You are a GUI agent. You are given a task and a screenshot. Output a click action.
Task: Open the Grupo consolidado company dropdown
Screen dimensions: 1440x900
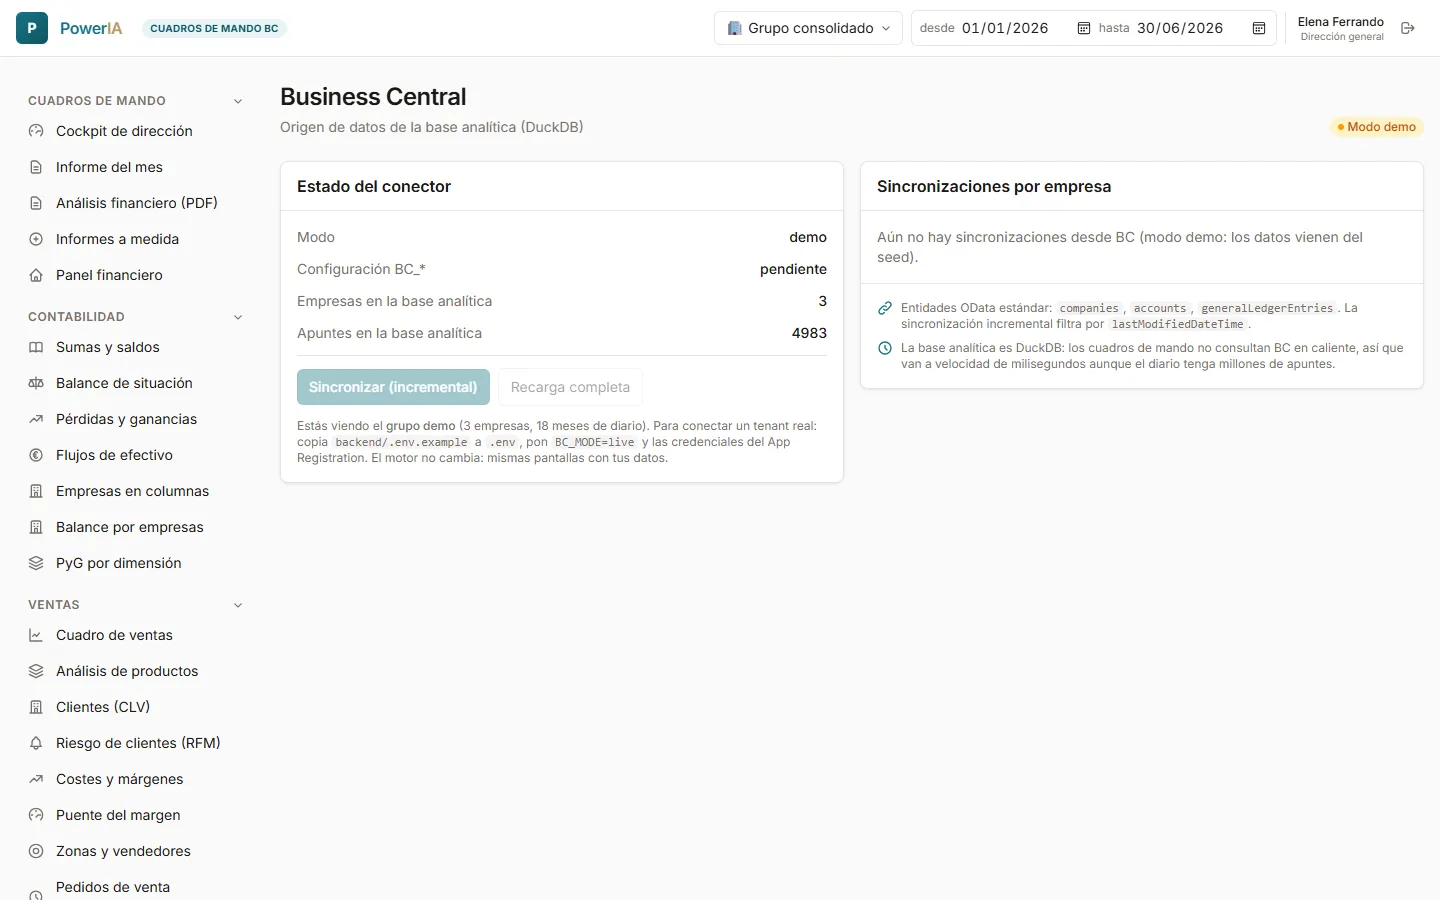pyautogui.click(x=808, y=28)
